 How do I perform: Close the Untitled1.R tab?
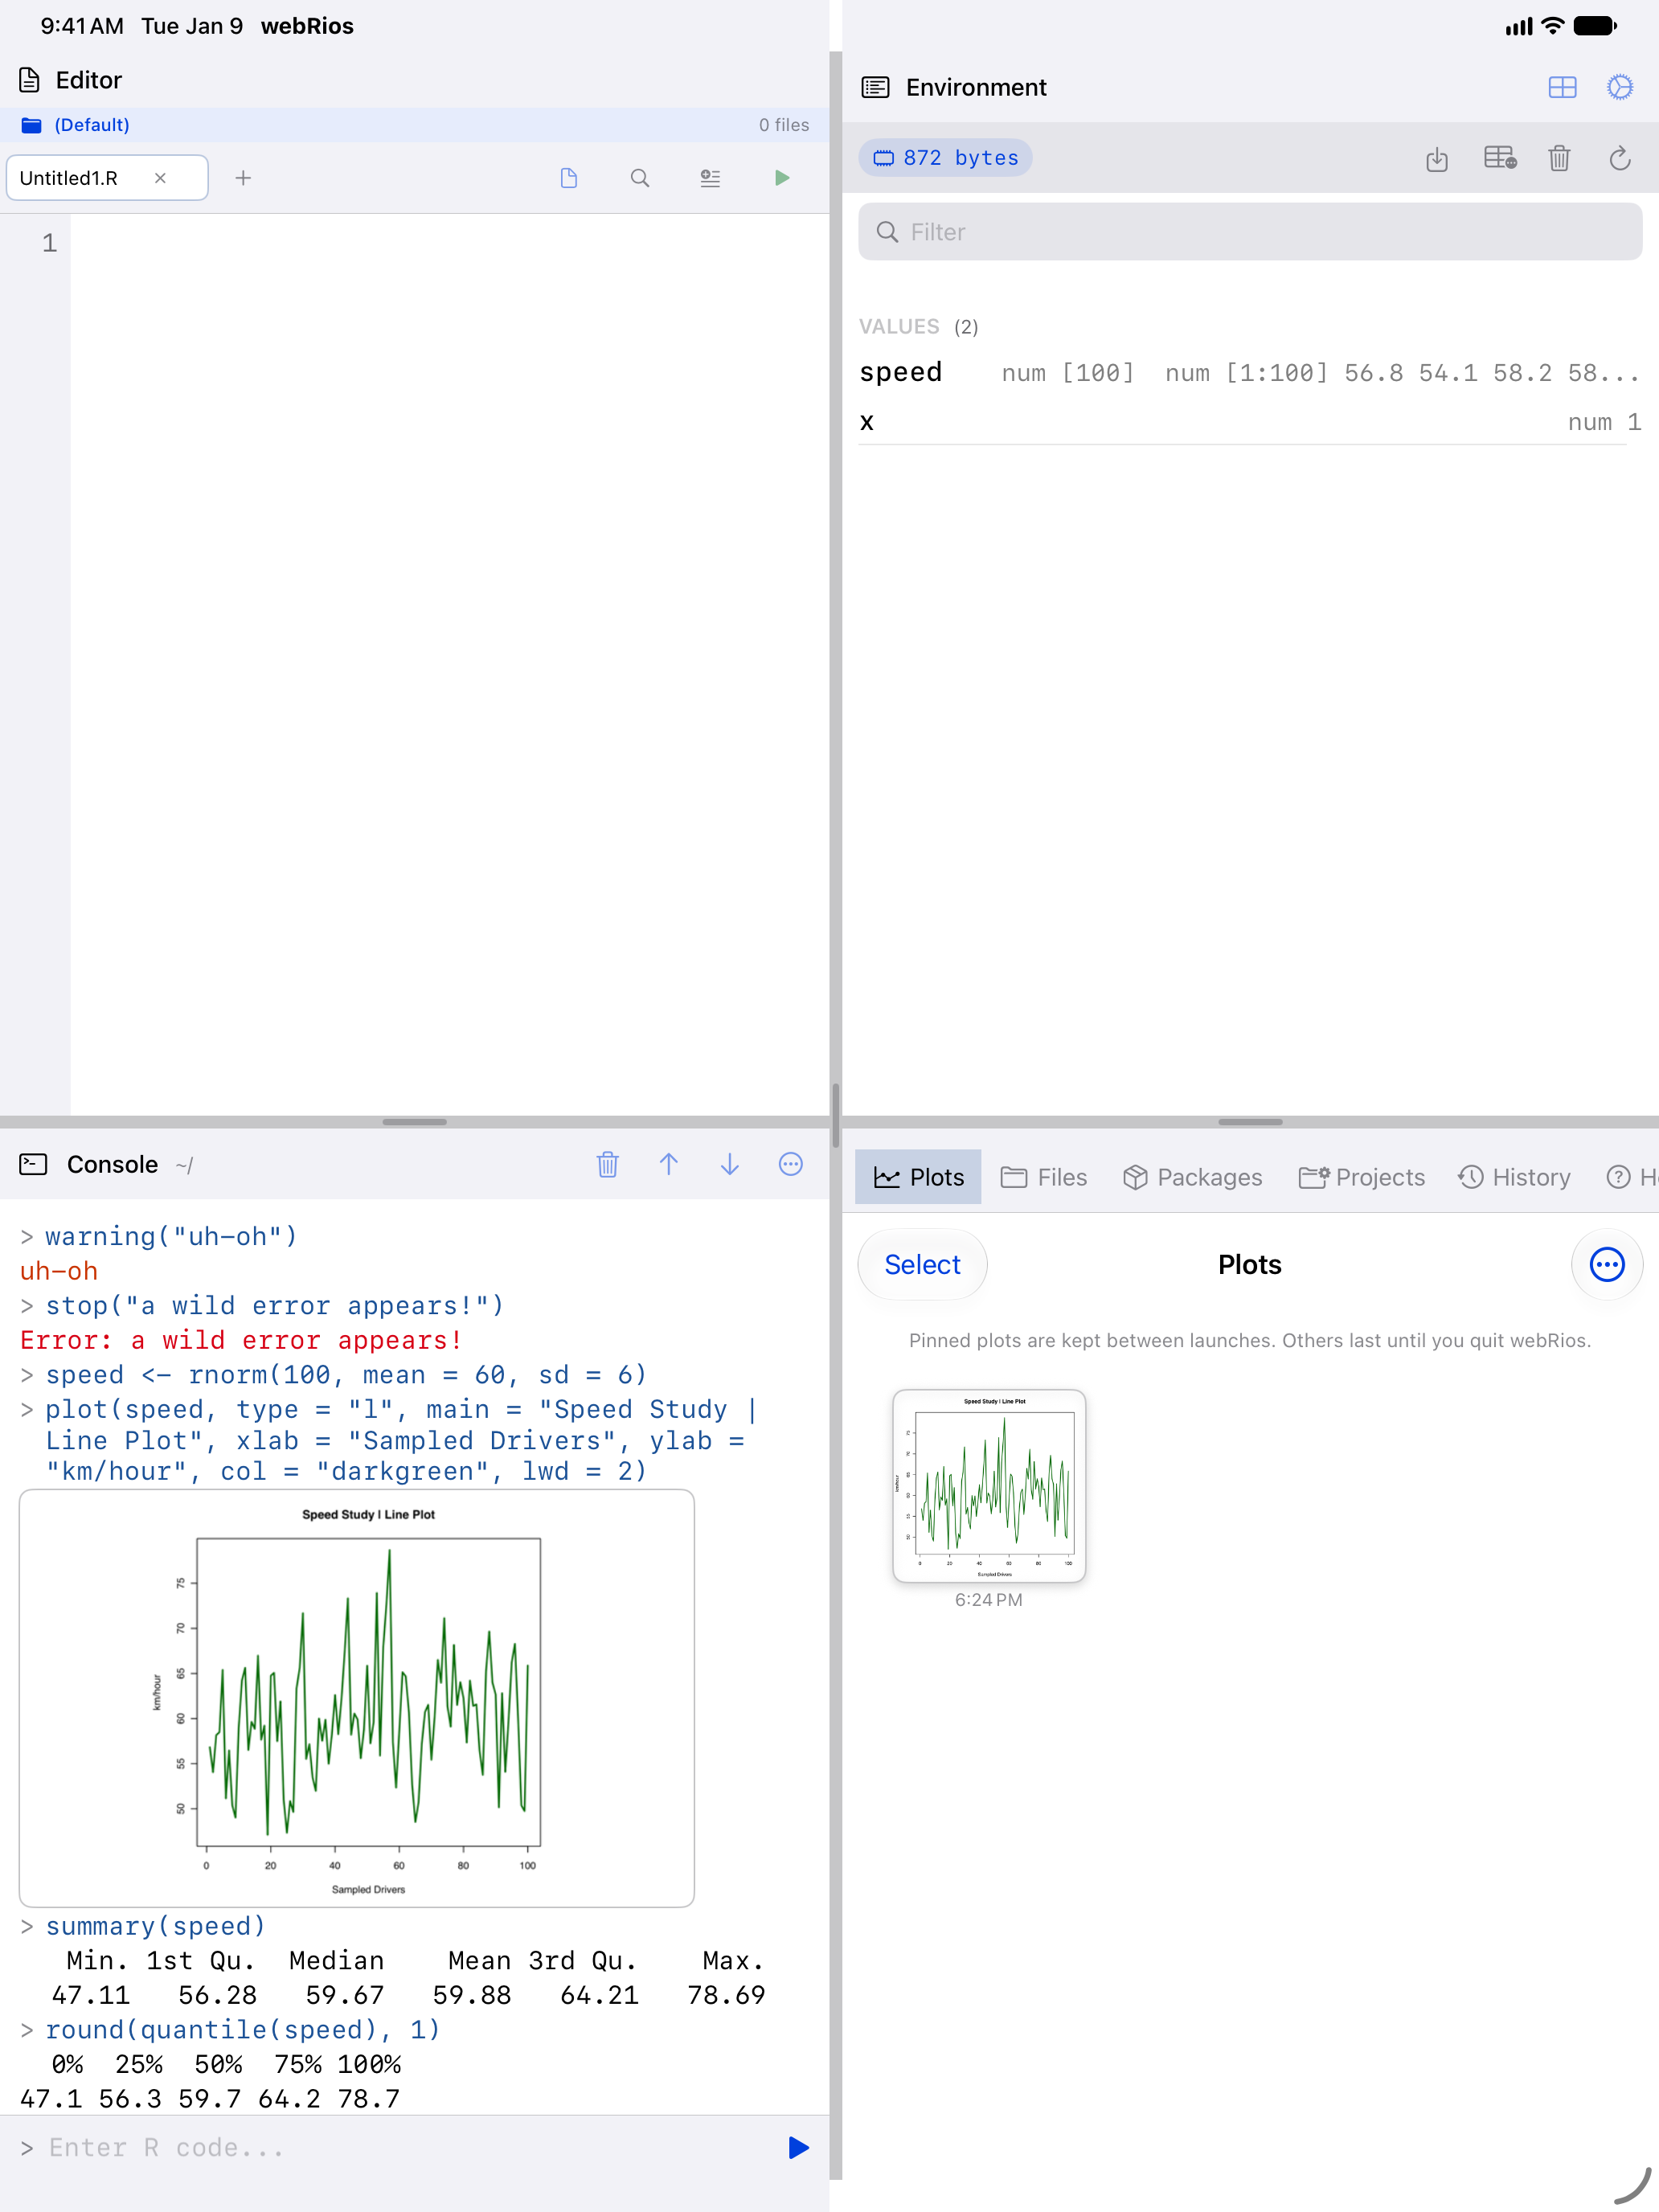(x=160, y=178)
